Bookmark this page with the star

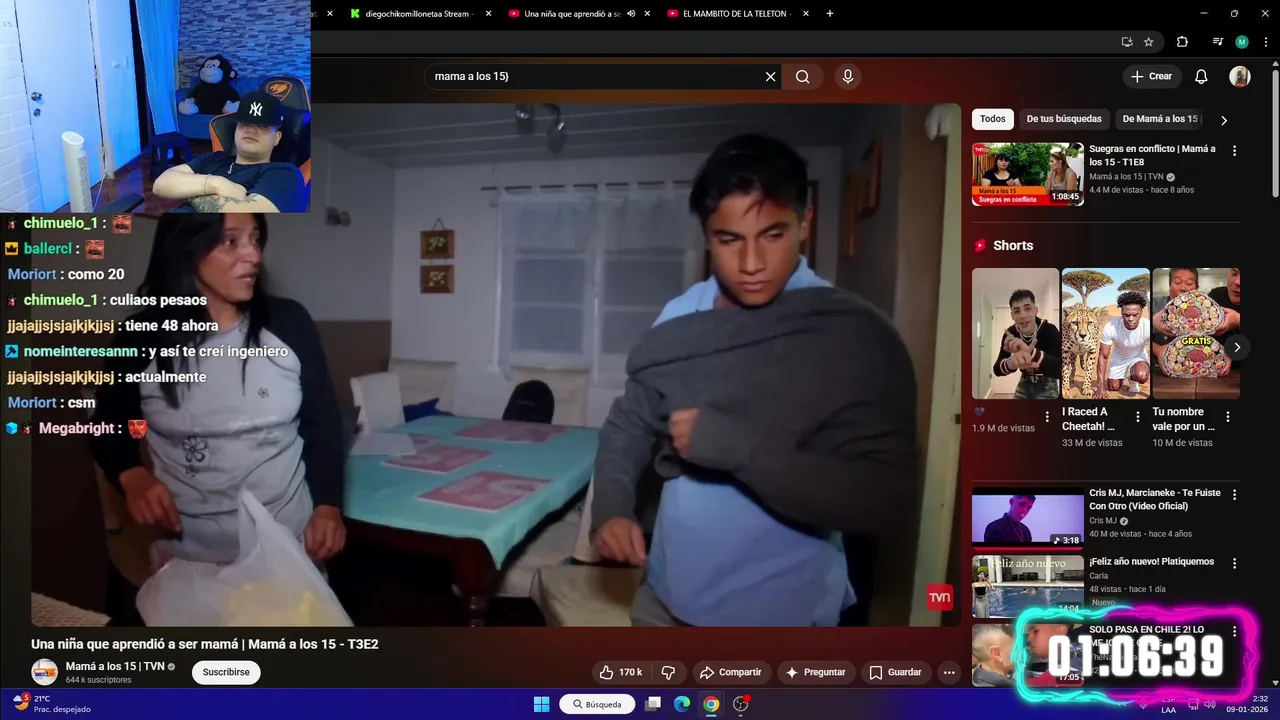click(x=1149, y=42)
